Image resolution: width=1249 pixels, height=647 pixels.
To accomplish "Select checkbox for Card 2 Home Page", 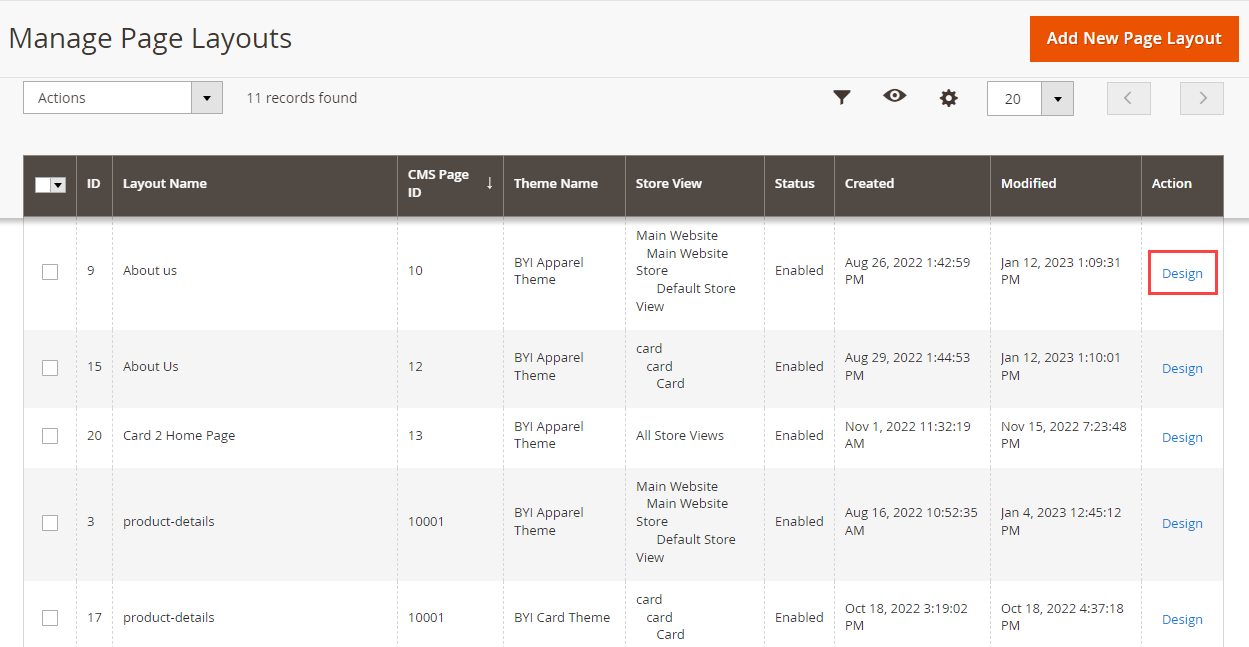I will 50,436.
